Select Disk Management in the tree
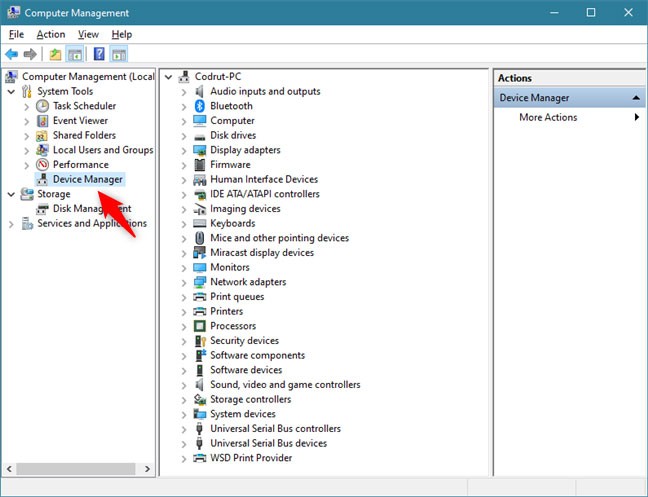Screen dimensions: 648x497 coord(90,209)
